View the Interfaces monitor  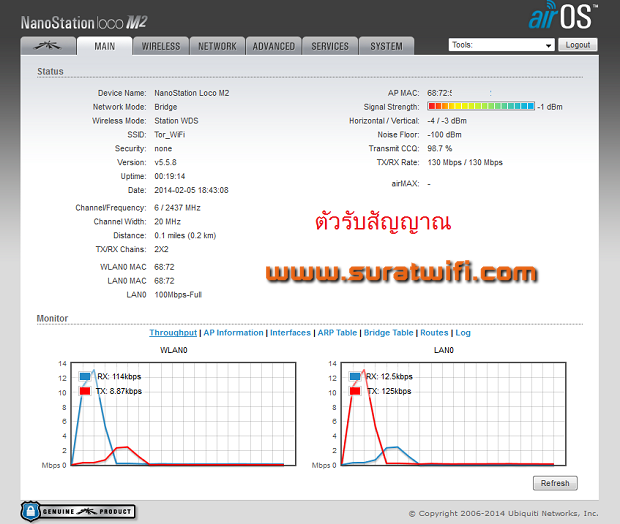[x=290, y=333]
